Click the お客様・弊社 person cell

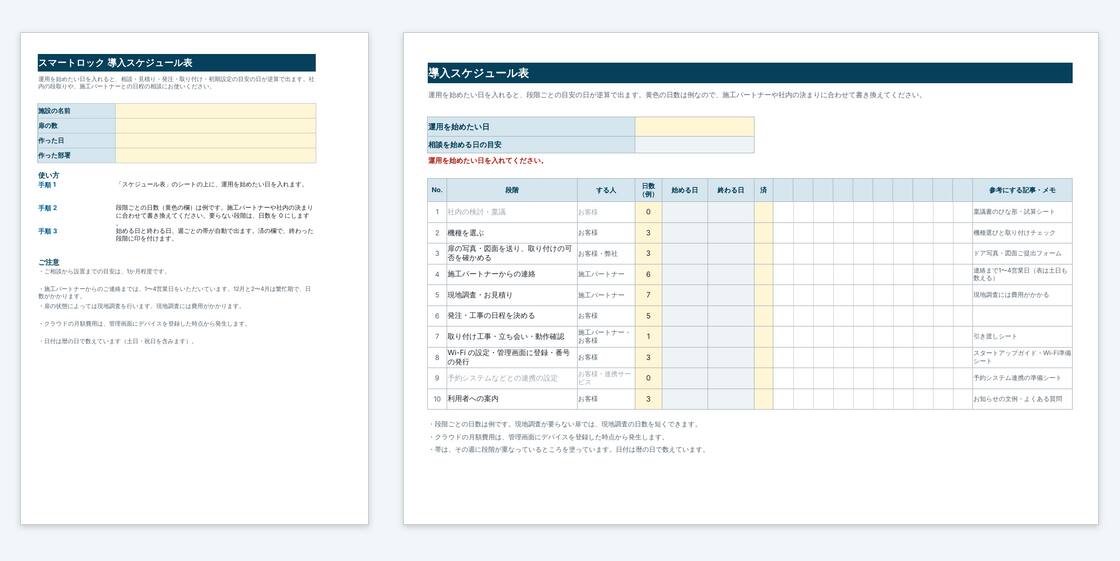click(x=606, y=254)
